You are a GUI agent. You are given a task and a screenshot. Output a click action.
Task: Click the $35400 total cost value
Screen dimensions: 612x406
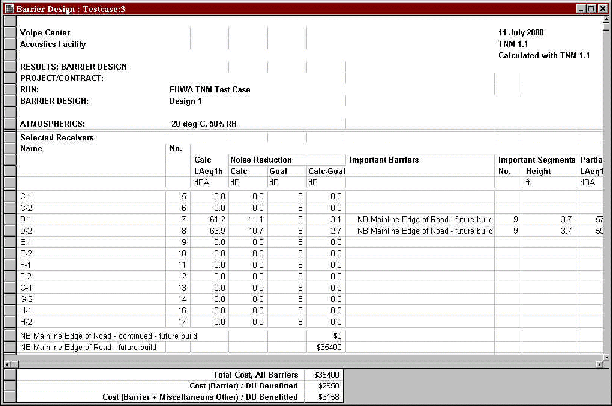[326, 375]
